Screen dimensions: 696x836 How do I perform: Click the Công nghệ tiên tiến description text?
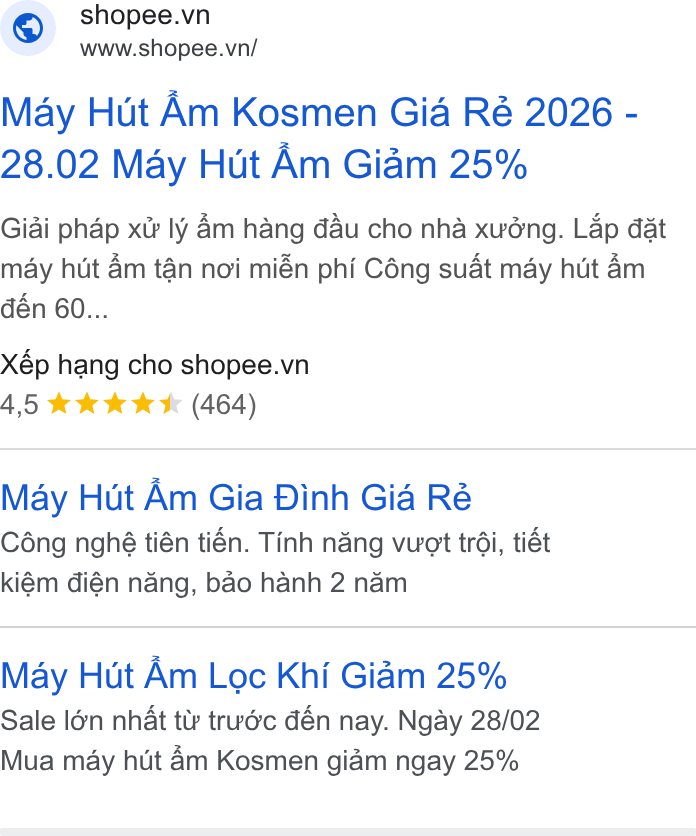point(275,563)
